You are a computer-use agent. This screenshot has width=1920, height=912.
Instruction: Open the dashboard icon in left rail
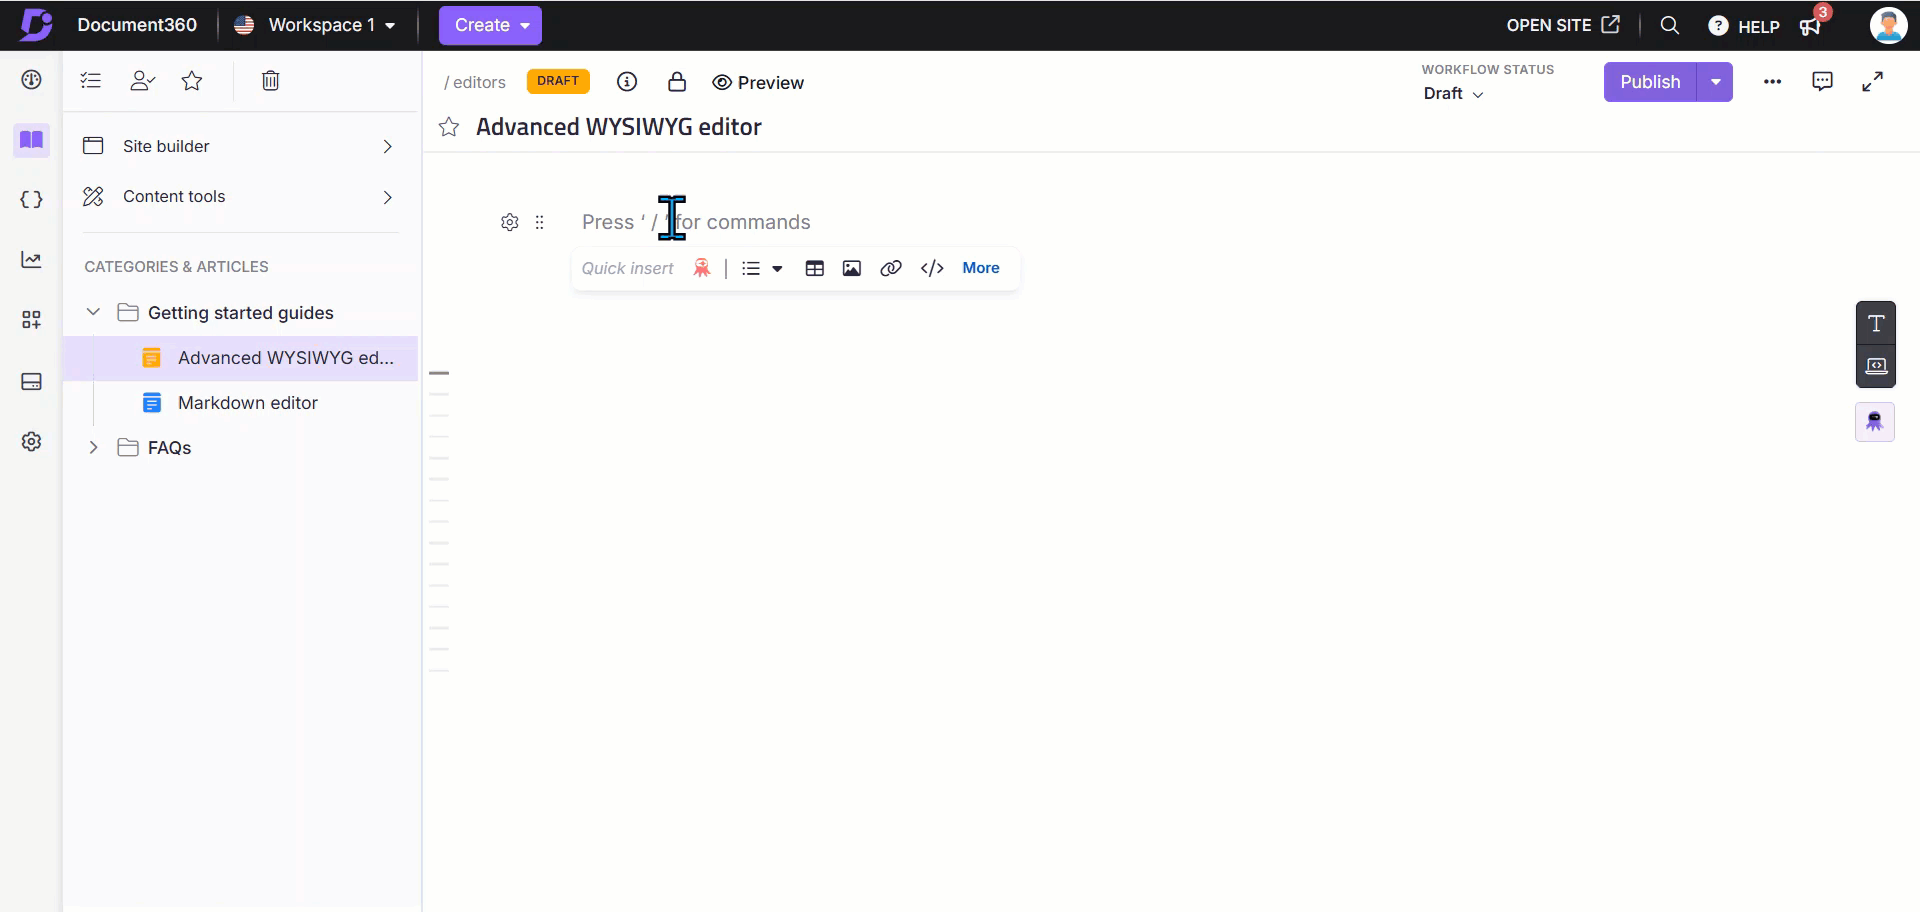pyautogui.click(x=31, y=80)
